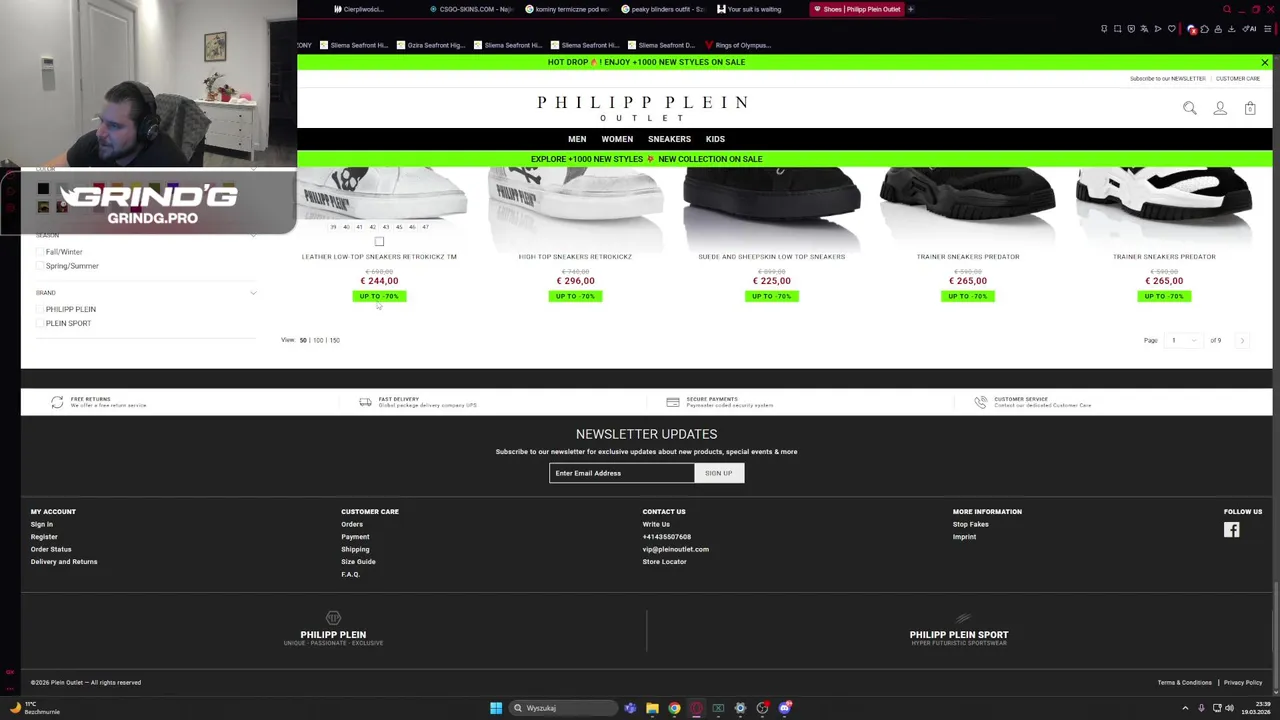1280x720 pixels.
Task: Select size 42 on Retrokickz TM sneaker
Action: pyautogui.click(x=372, y=227)
